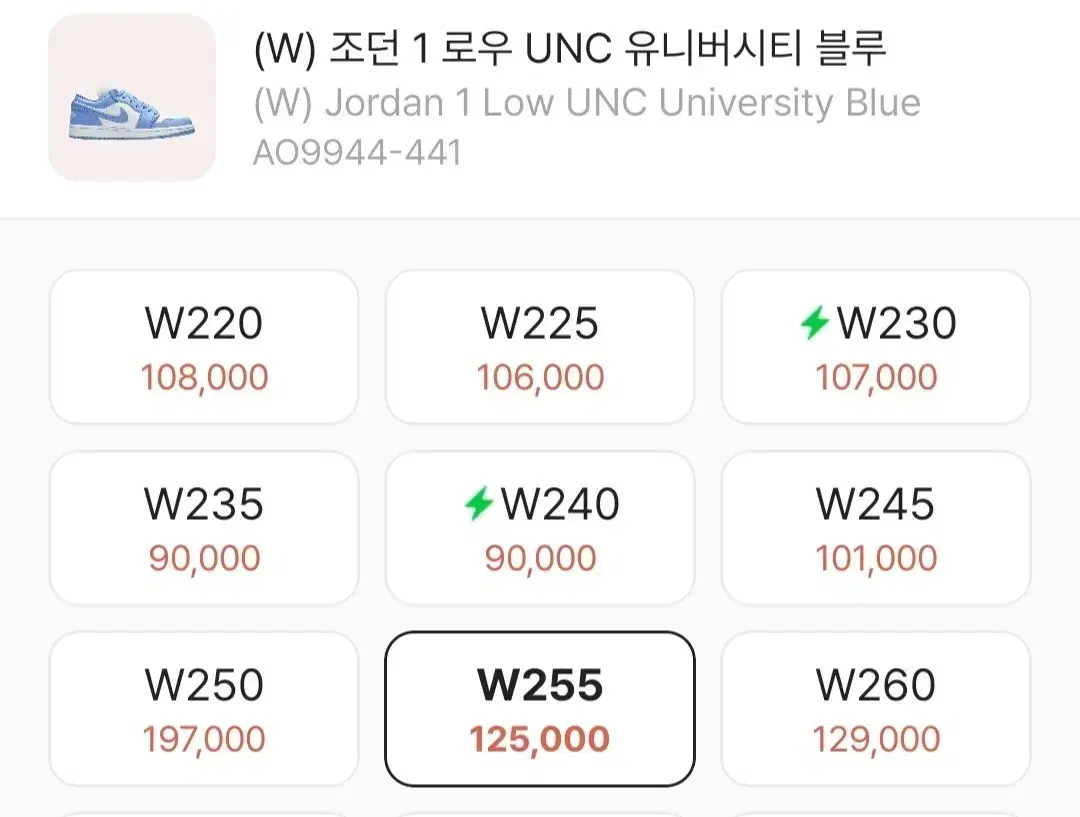
Task: Choose the W230 size option
Action: pyautogui.click(x=876, y=347)
